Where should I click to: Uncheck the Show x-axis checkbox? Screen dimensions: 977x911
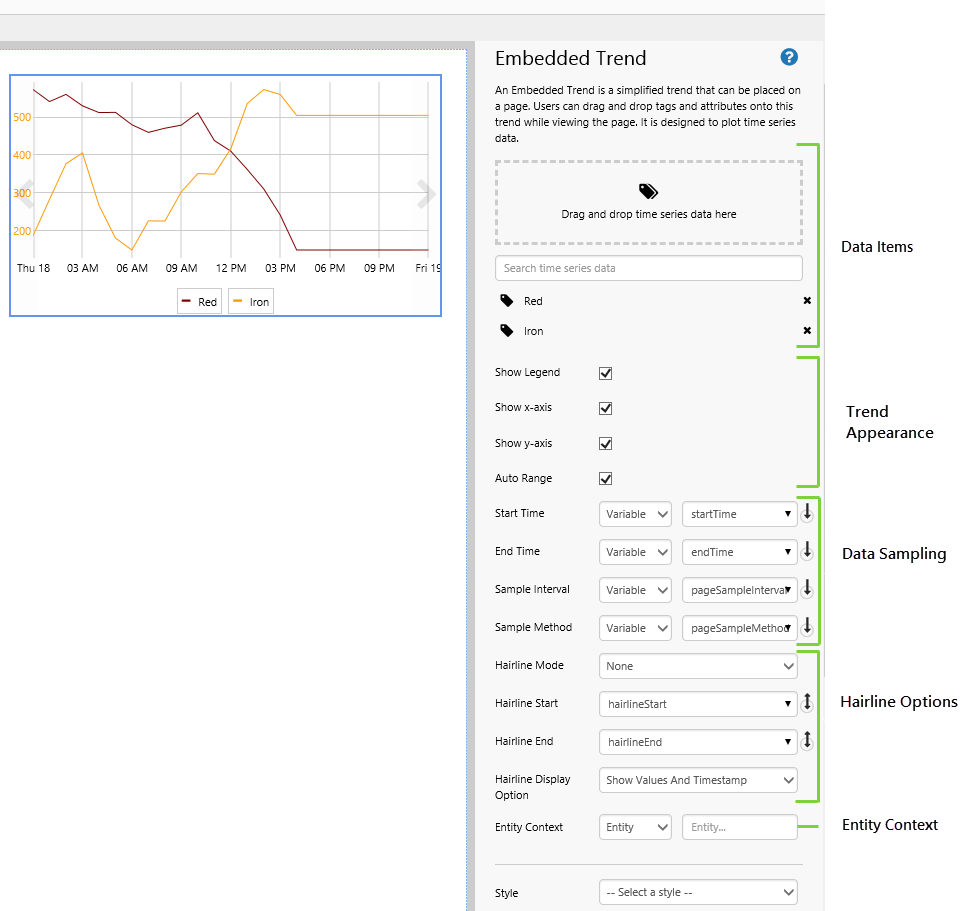[x=605, y=408]
